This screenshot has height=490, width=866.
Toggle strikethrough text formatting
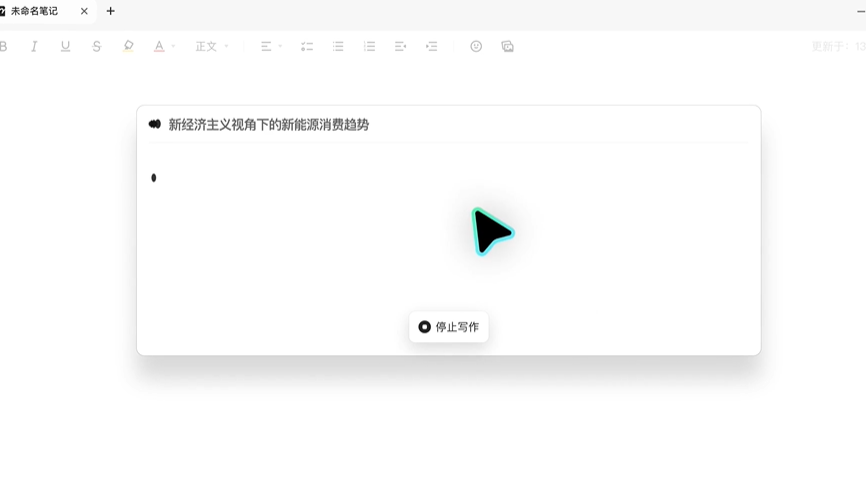(x=96, y=46)
